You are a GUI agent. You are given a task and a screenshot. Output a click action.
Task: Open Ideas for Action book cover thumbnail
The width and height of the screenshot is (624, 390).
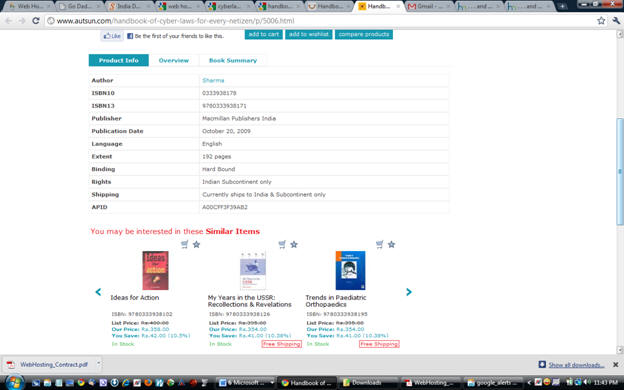point(156,270)
